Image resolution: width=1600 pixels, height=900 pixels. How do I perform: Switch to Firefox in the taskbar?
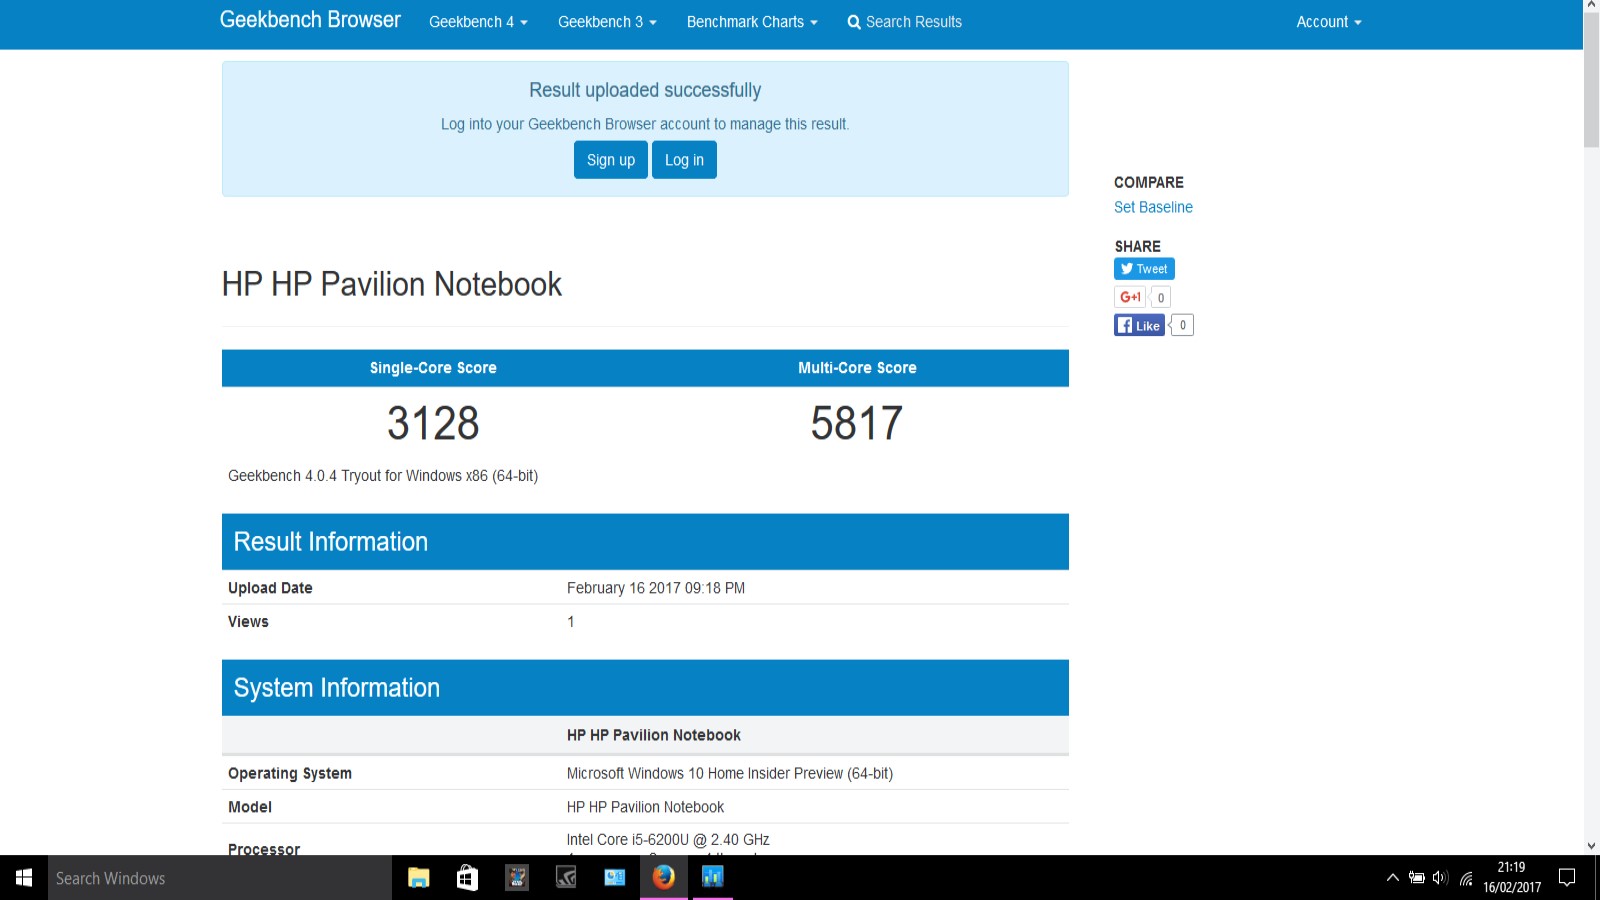coord(663,878)
